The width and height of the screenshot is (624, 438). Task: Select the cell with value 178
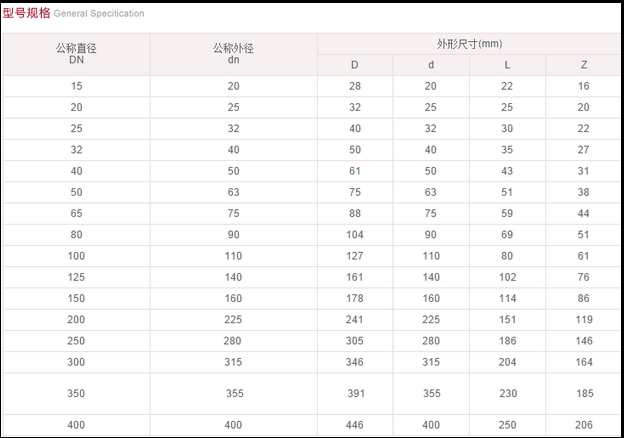[x=355, y=298]
